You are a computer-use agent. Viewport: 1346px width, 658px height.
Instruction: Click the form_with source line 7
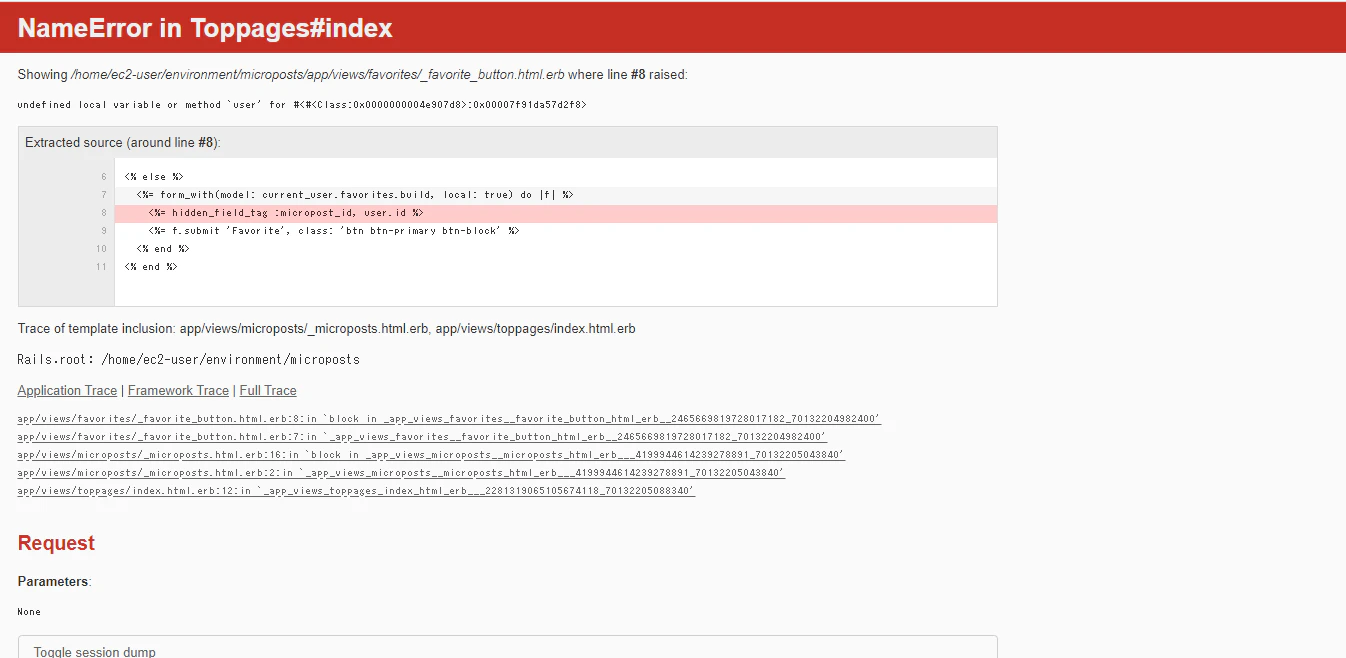point(556,195)
